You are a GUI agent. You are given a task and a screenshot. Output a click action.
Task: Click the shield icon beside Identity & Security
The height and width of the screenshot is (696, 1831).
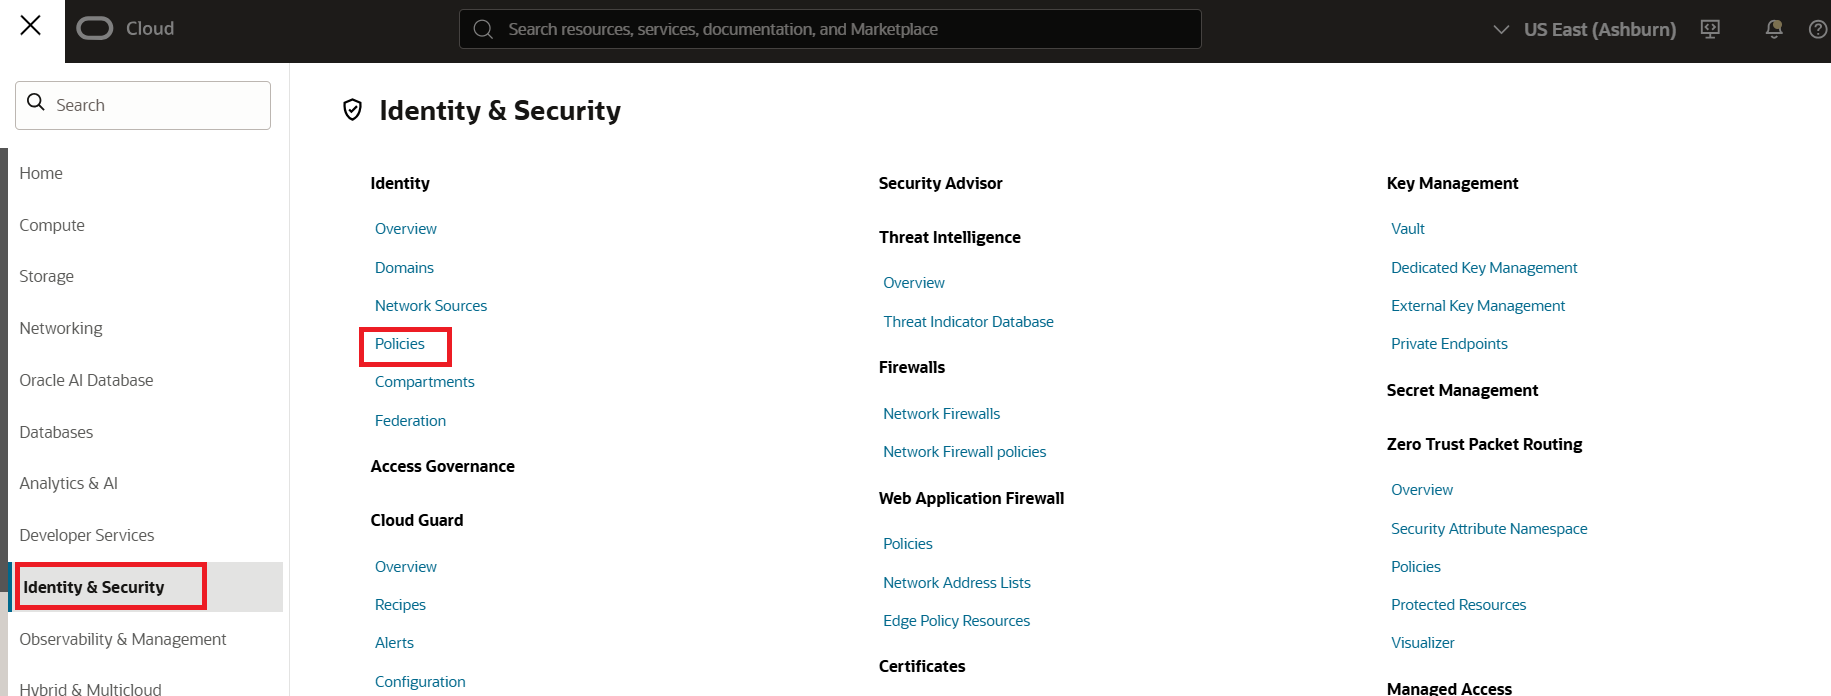tap(352, 110)
